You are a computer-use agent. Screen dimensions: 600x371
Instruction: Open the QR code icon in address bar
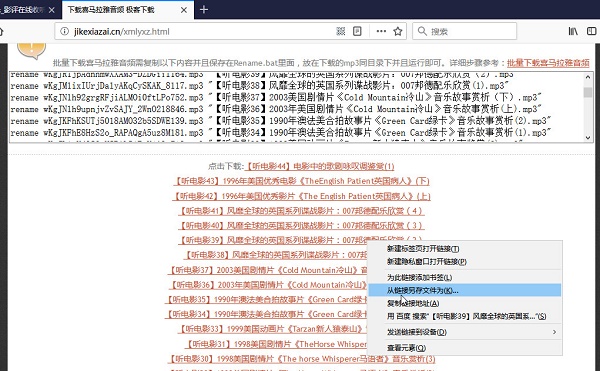[340, 31]
